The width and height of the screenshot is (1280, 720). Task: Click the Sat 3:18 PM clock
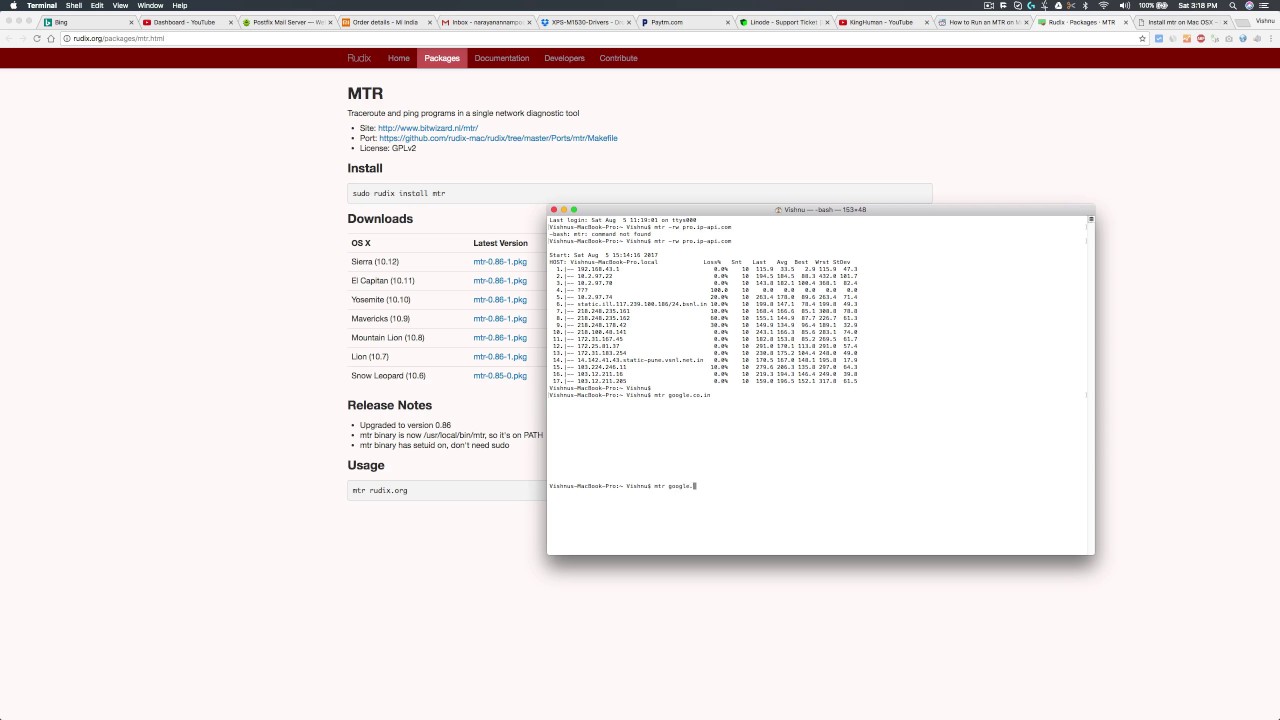(1197, 5)
